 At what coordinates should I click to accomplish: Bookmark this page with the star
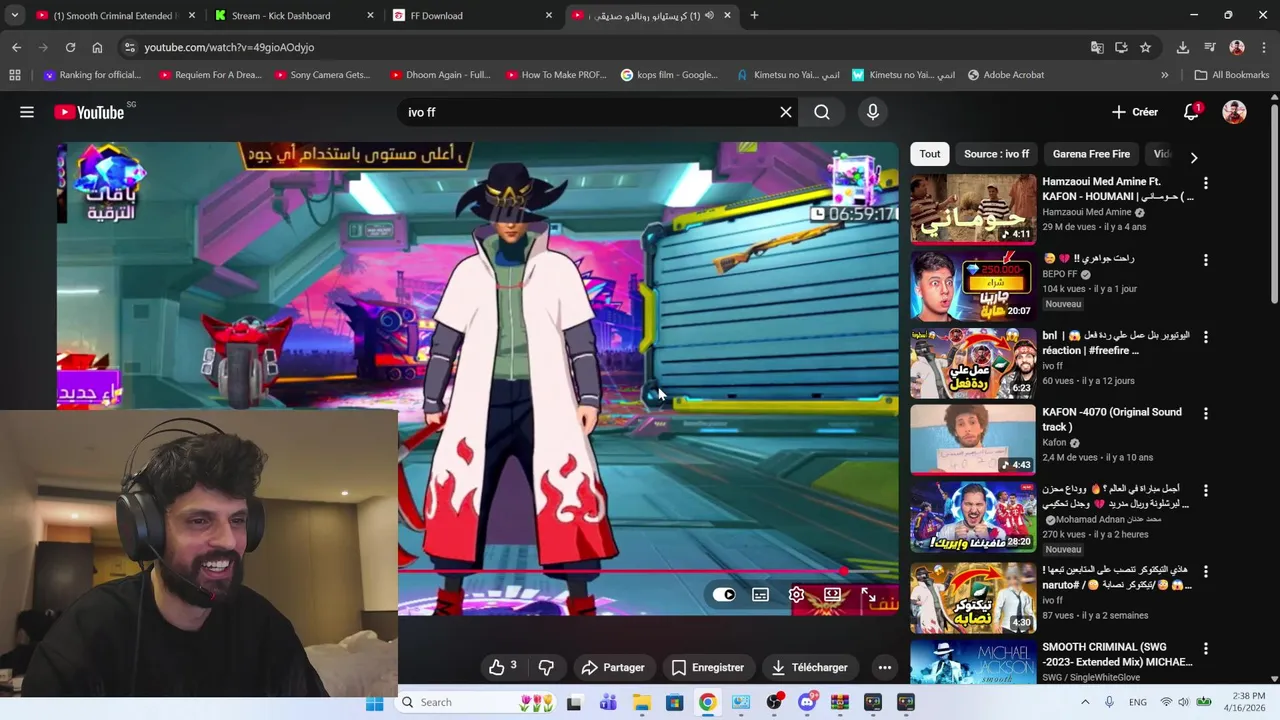(1145, 47)
